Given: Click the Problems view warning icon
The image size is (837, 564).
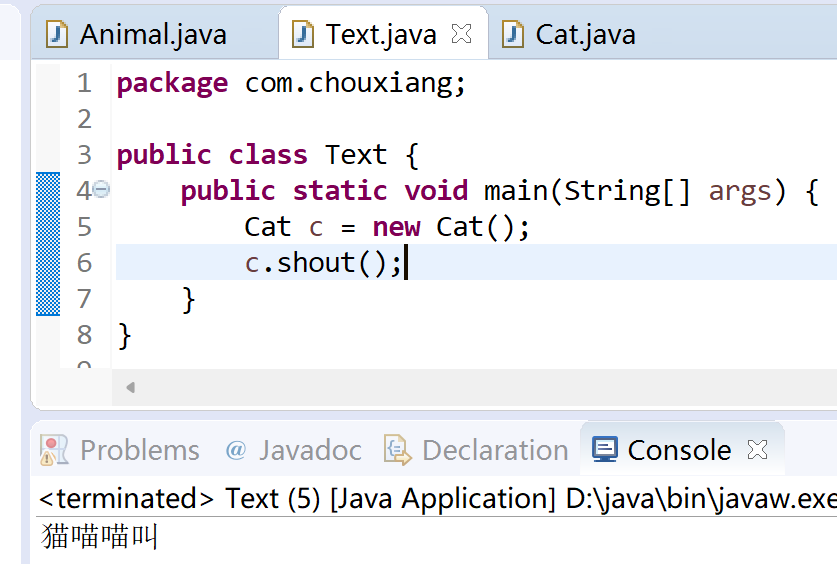Looking at the screenshot, I should (x=54, y=450).
